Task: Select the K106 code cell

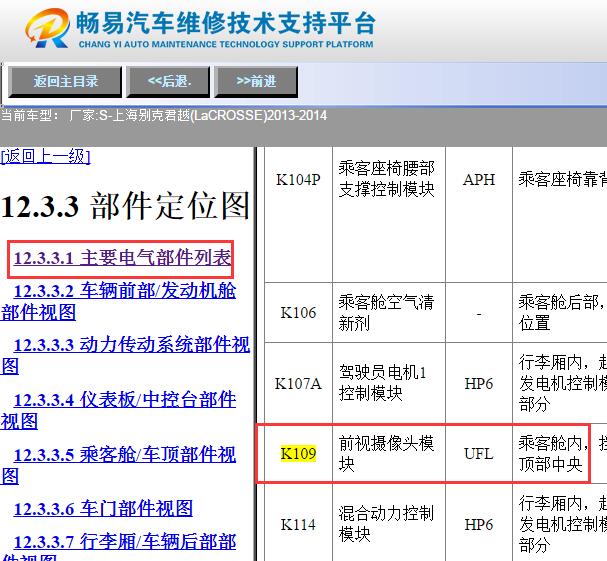Action: pos(298,312)
